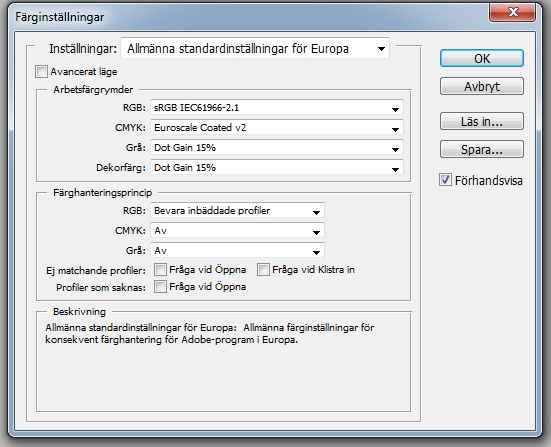
Task: Click the Läs in... button
Action: point(482,122)
